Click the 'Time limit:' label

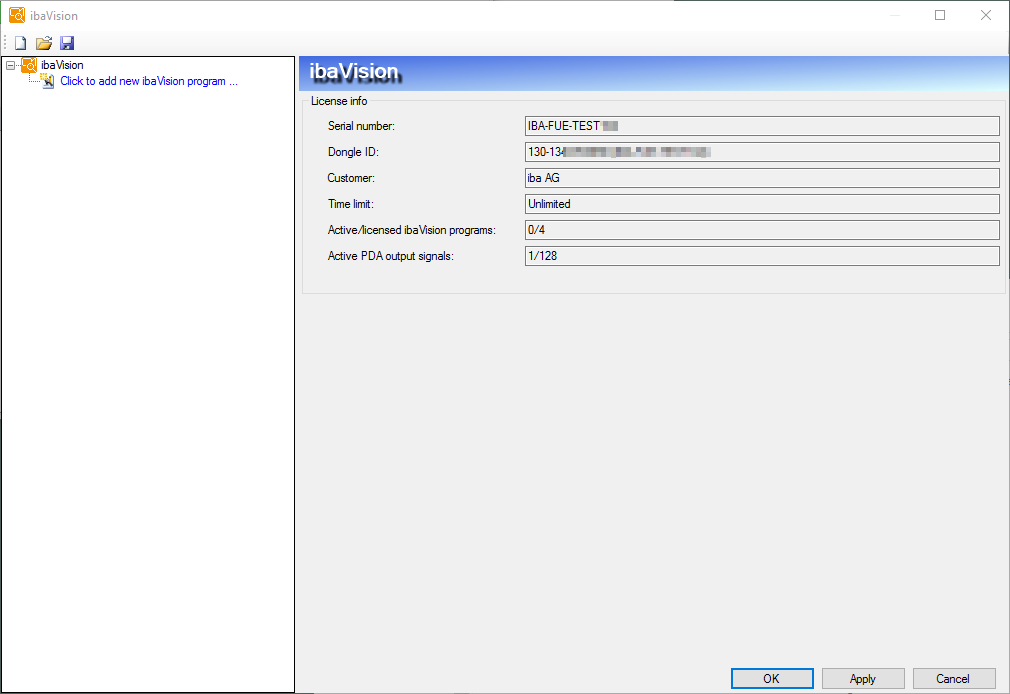pos(350,204)
